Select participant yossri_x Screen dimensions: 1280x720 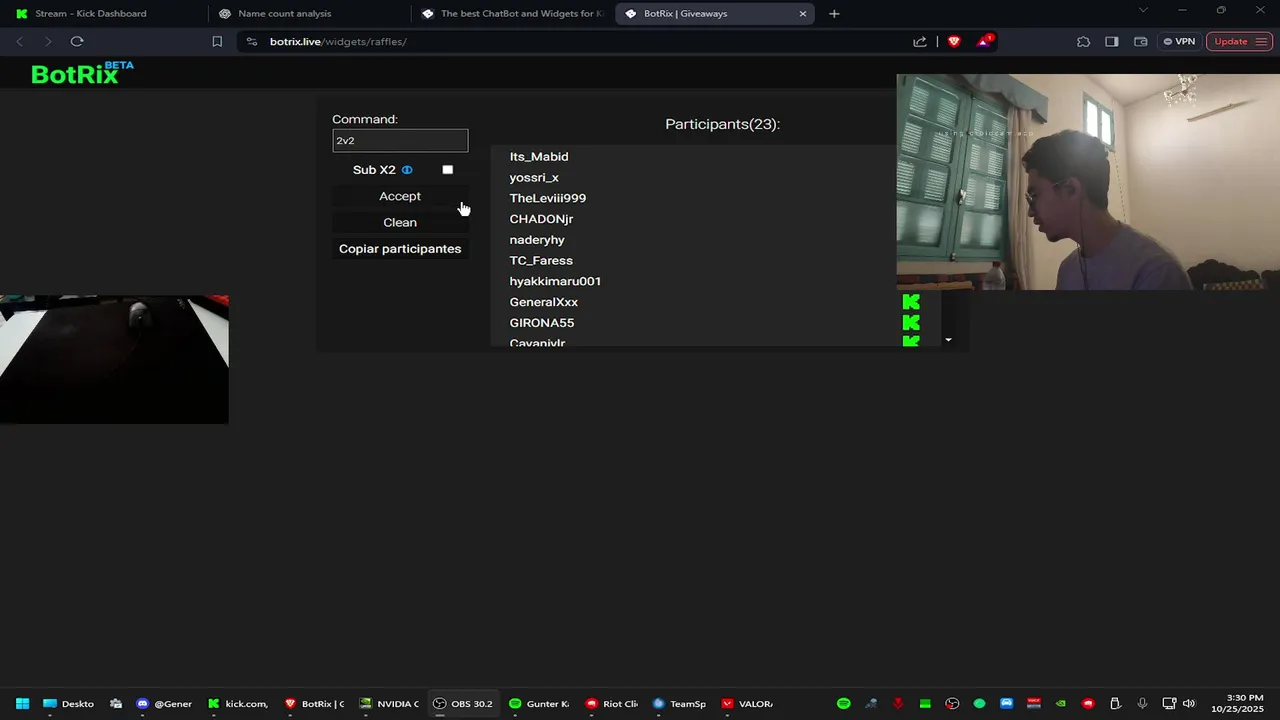point(534,178)
